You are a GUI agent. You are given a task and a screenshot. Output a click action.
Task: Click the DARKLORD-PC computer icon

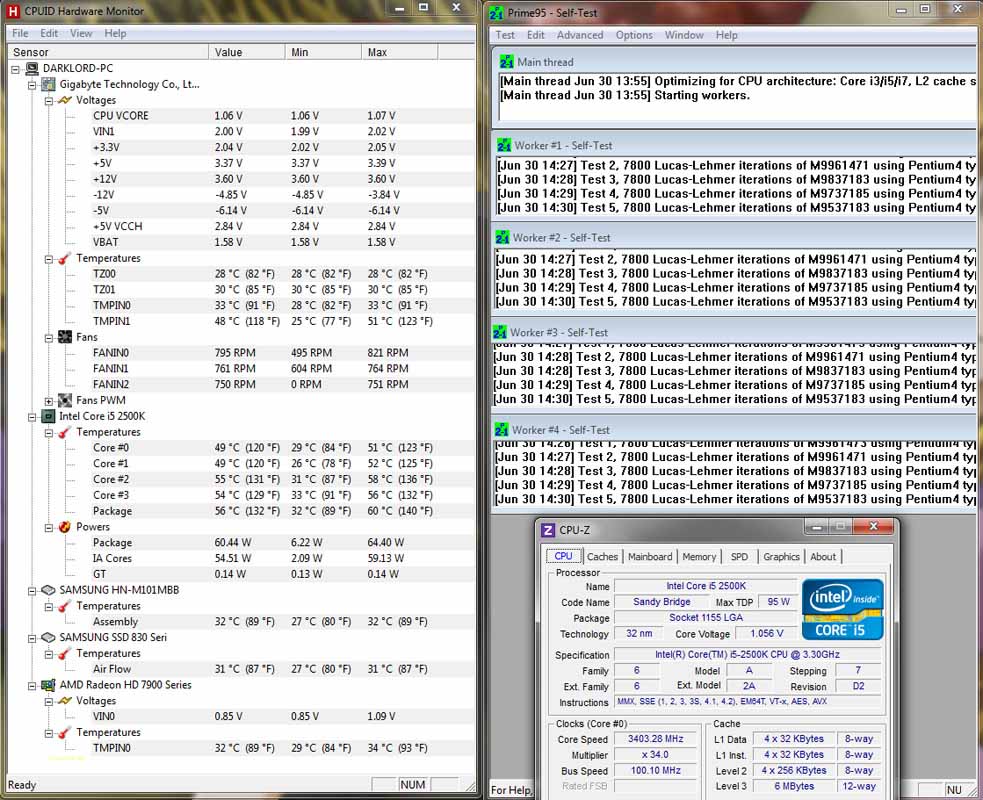pos(32,68)
